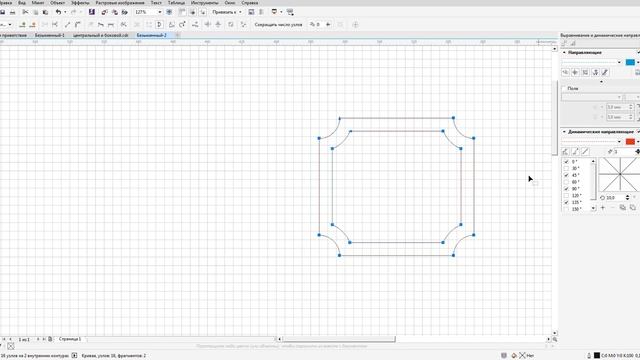Click the delete node icon

pos(33,24)
